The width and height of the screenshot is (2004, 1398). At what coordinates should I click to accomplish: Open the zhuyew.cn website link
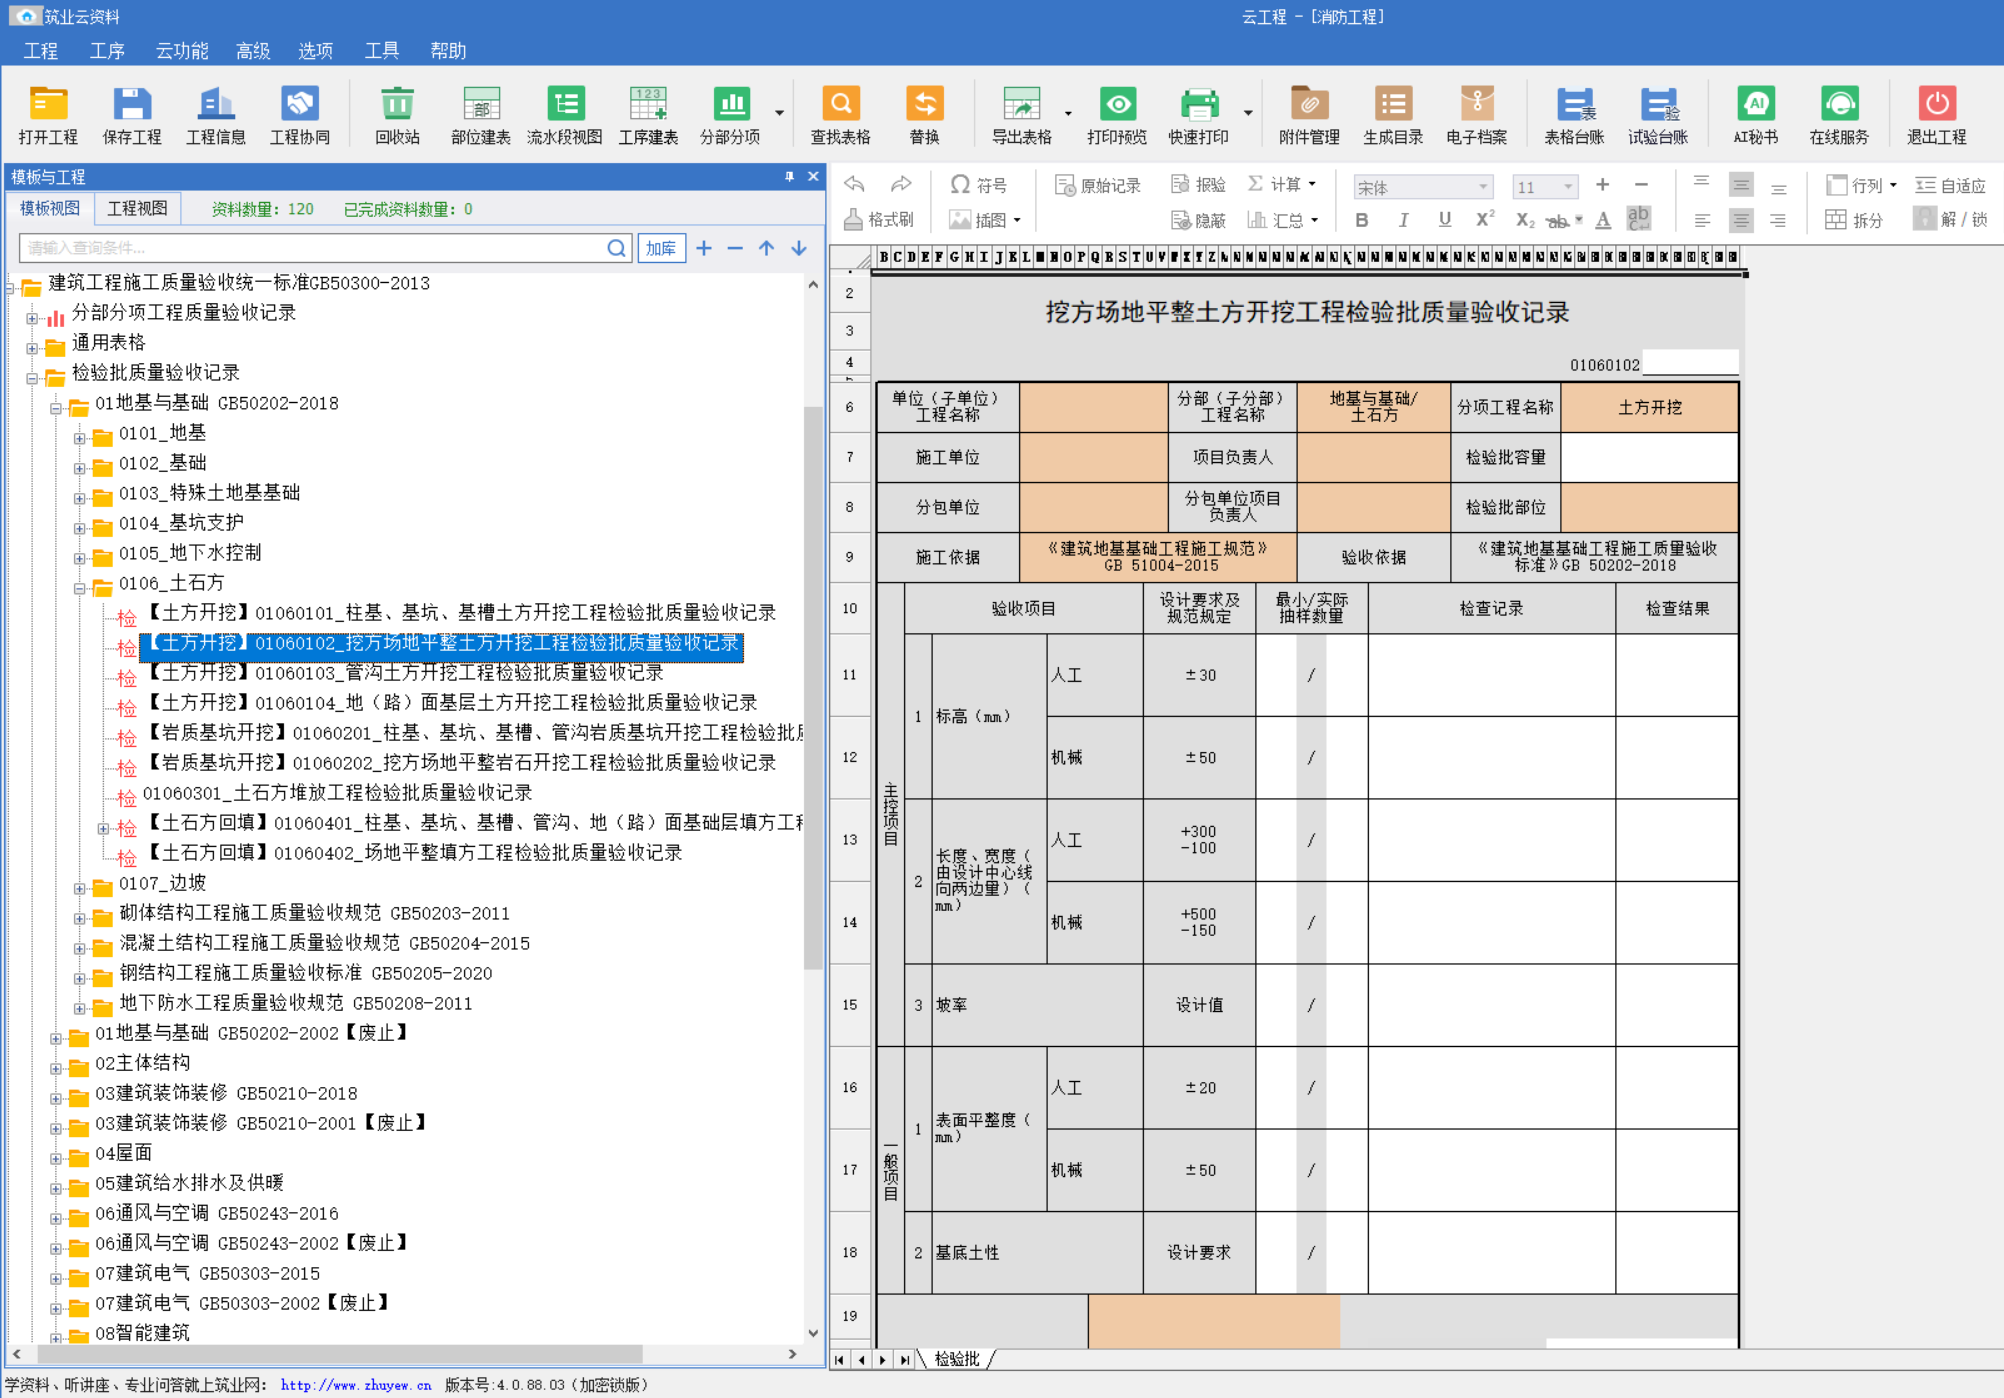(x=355, y=1385)
